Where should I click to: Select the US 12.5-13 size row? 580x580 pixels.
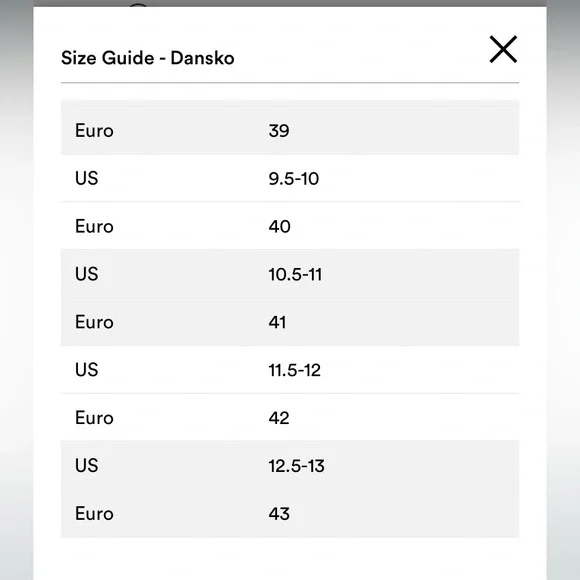coord(290,465)
